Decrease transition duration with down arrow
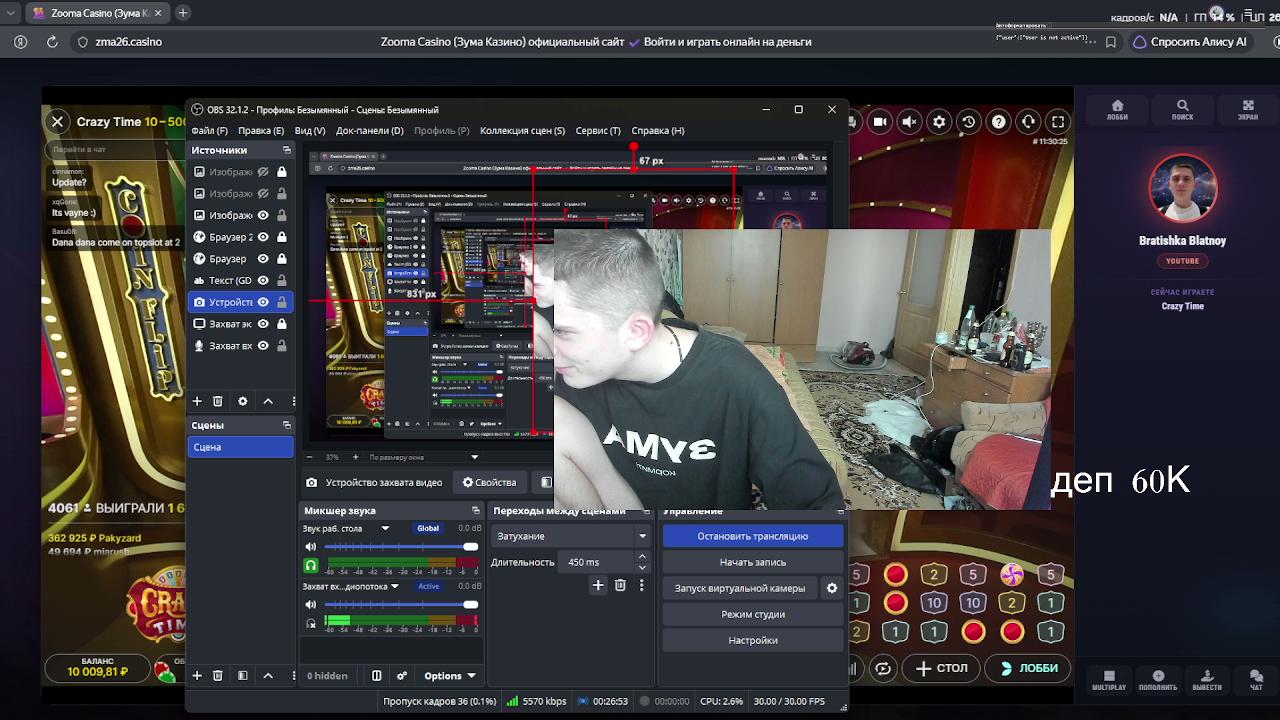 coord(642,567)
